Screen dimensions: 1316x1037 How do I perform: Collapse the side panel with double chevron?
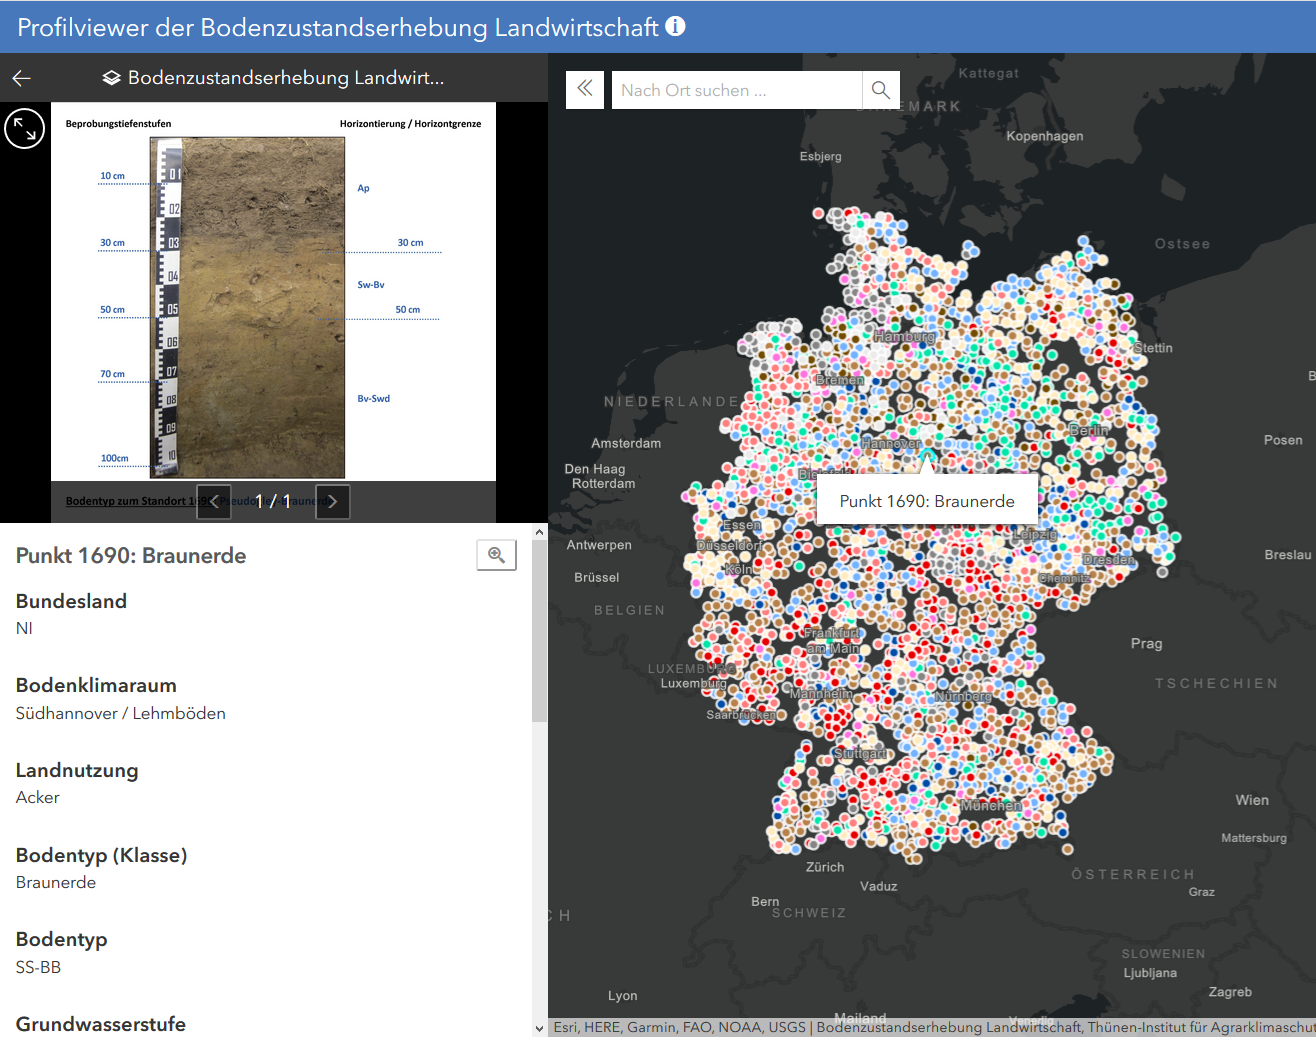click(x=585, y=90)
